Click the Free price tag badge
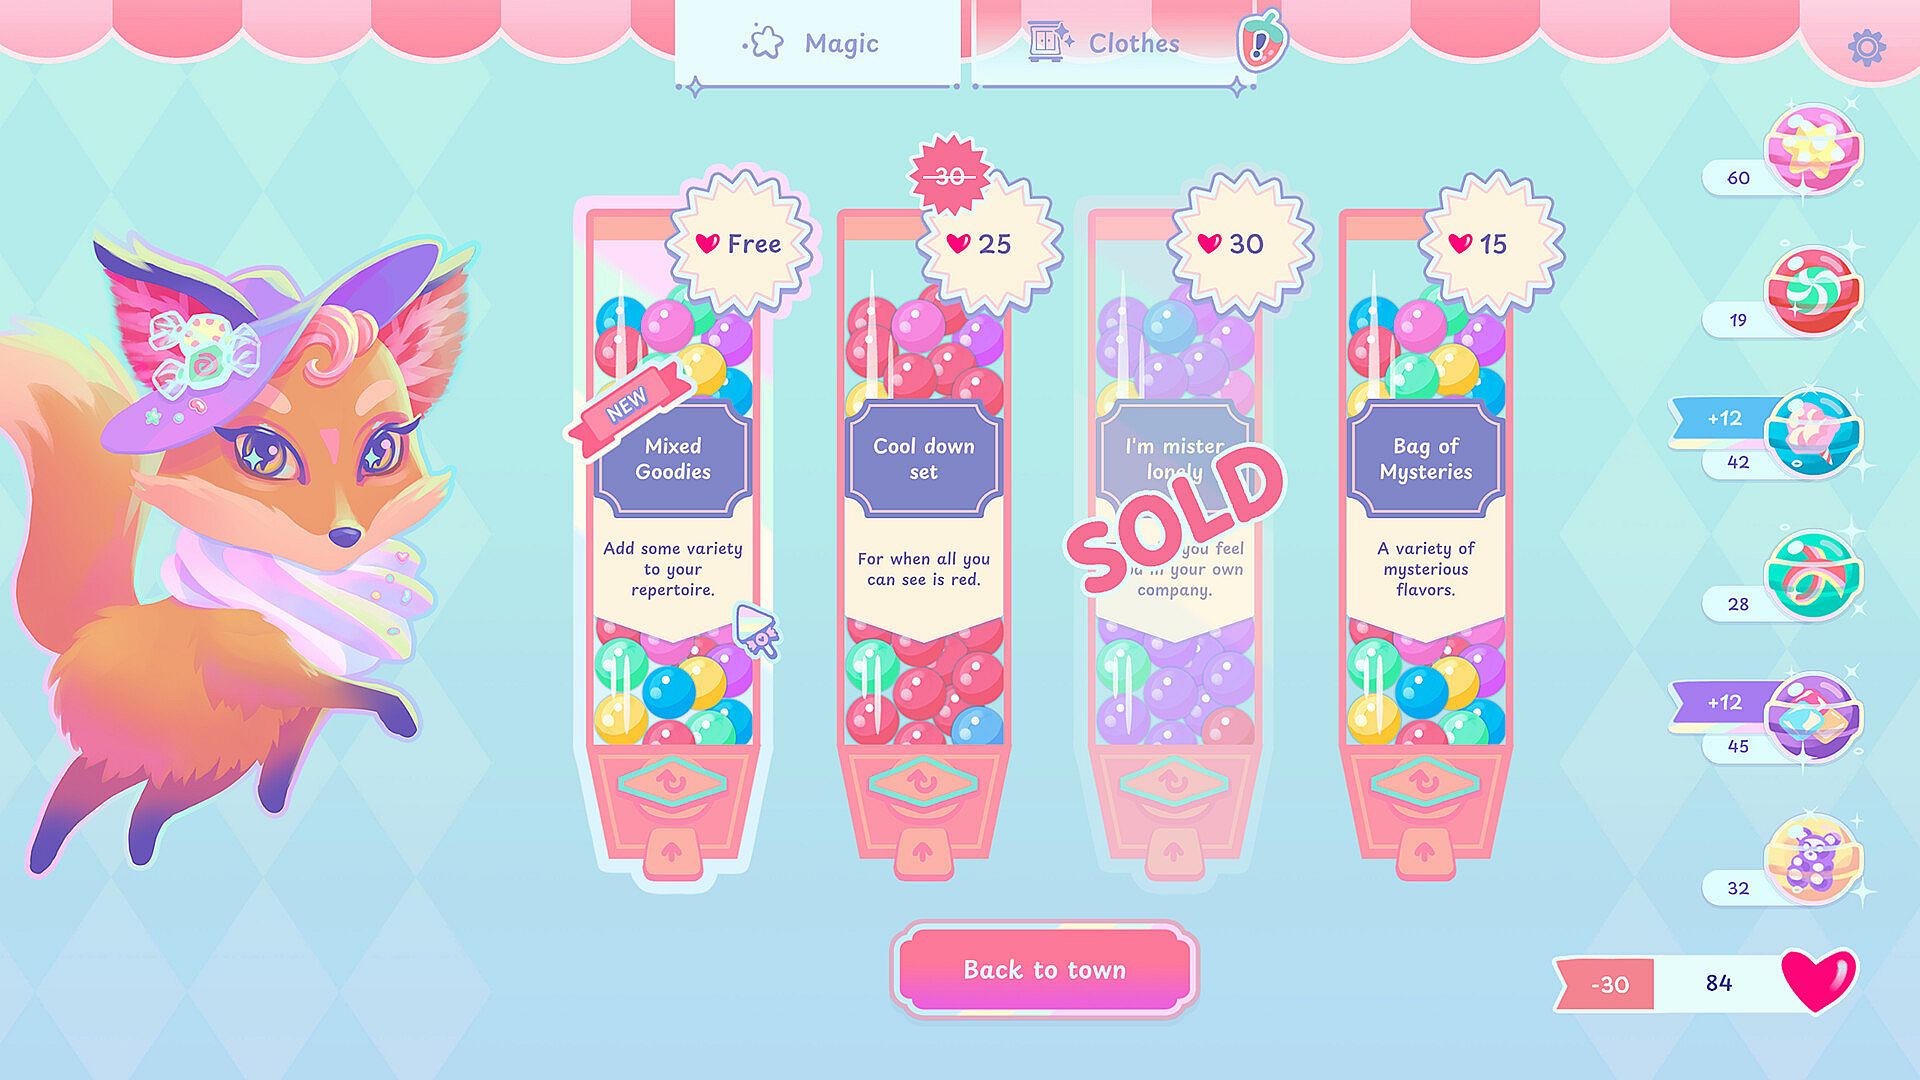Screen dimensions: 1920x1080 pyautogui.click(x=740, y=243)
